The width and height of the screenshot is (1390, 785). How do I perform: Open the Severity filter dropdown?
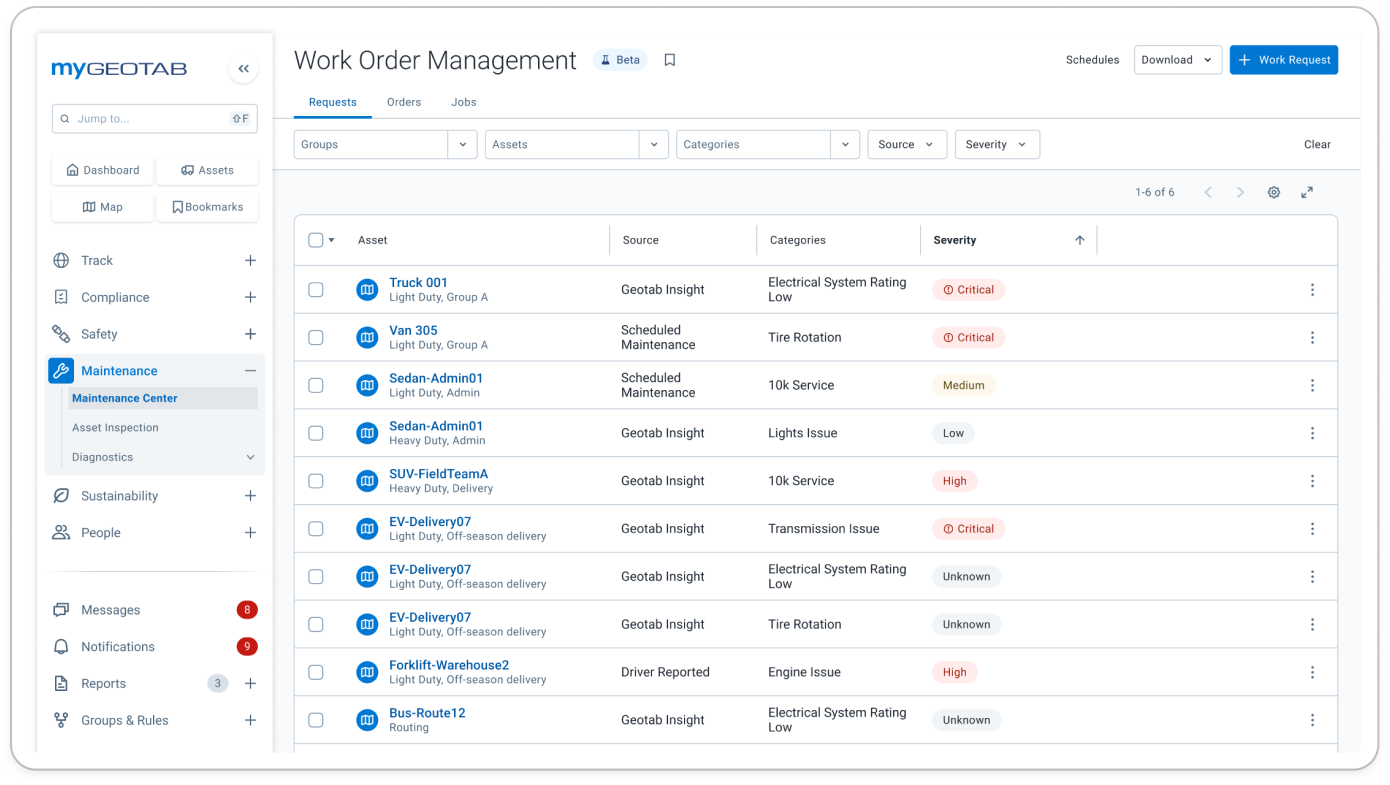point(997,144)
